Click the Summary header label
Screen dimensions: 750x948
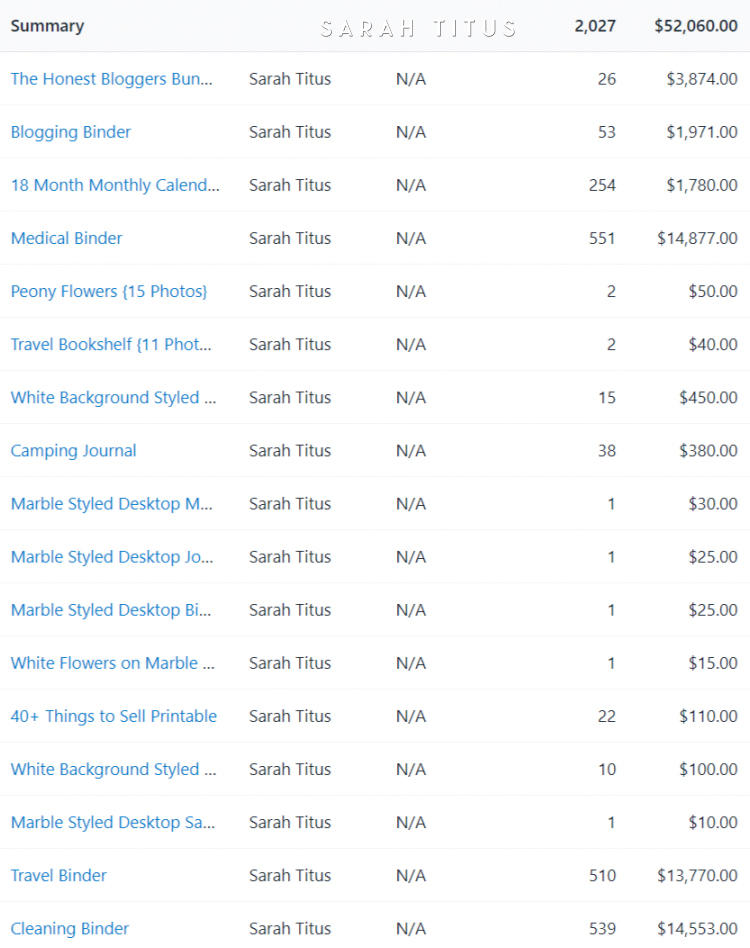tap(48, 26)
